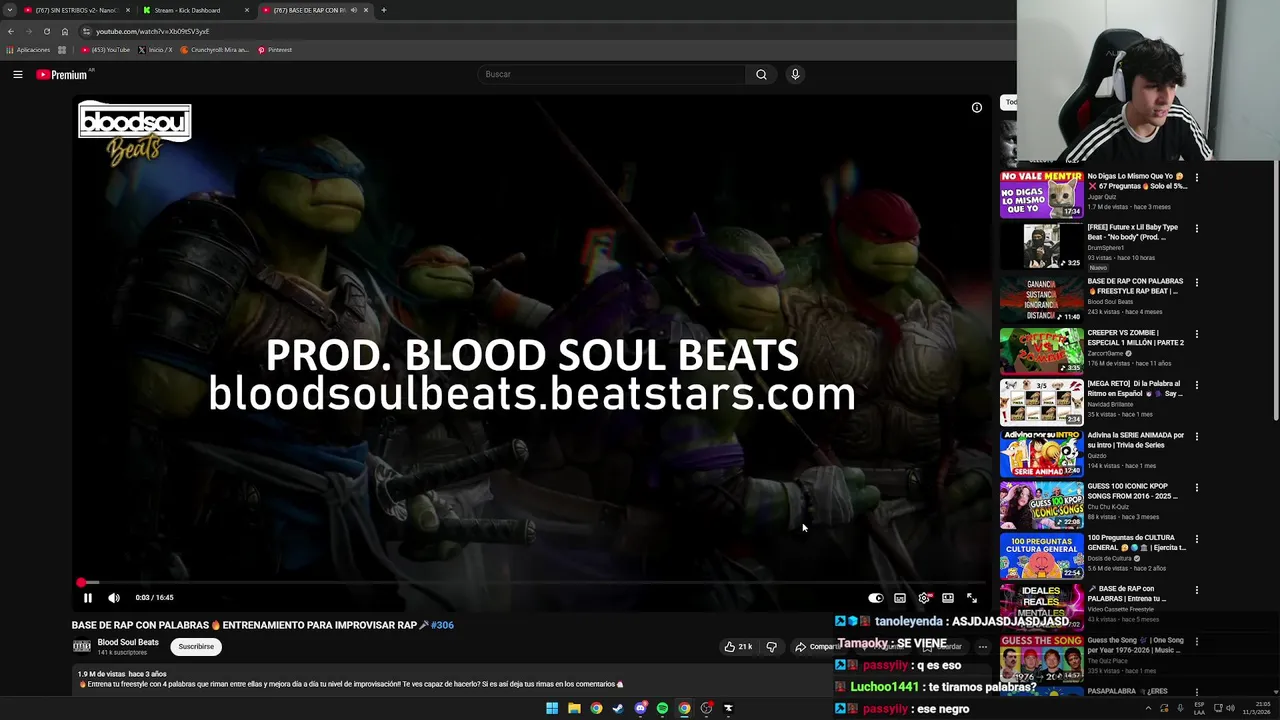Click the search magnifier button

point(761,74)
